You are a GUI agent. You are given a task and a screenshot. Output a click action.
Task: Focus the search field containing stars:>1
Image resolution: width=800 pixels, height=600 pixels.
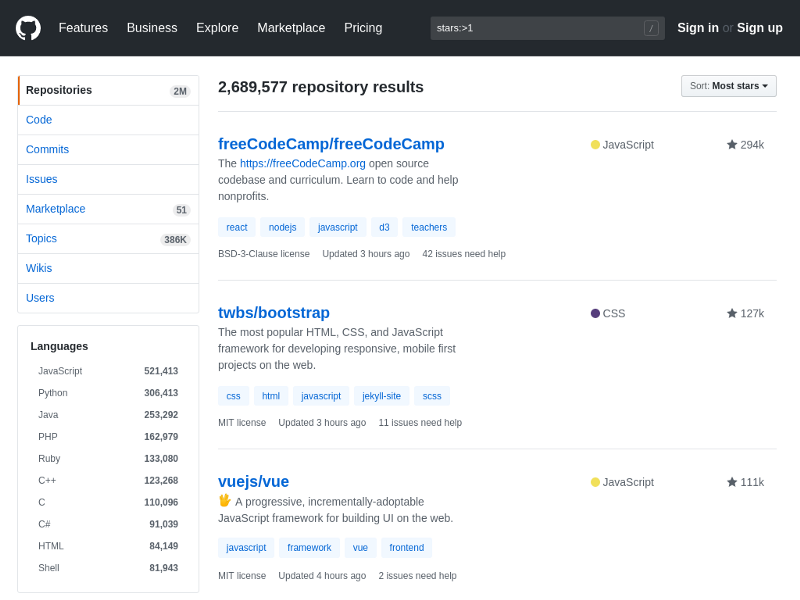point(547,28)
